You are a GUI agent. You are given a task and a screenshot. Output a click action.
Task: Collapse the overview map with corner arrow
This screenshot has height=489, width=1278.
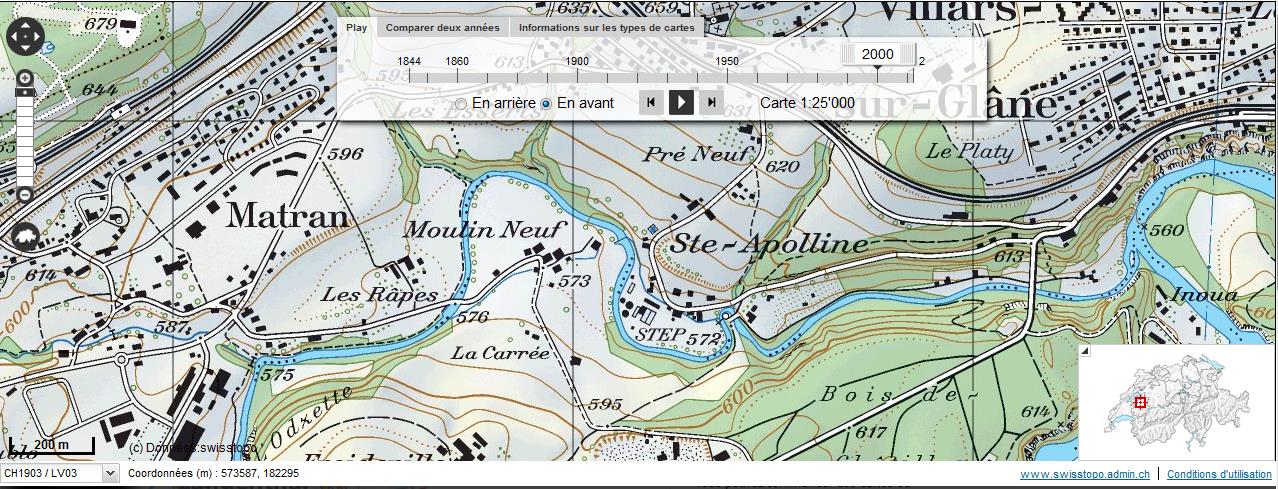coord(1085,351)
